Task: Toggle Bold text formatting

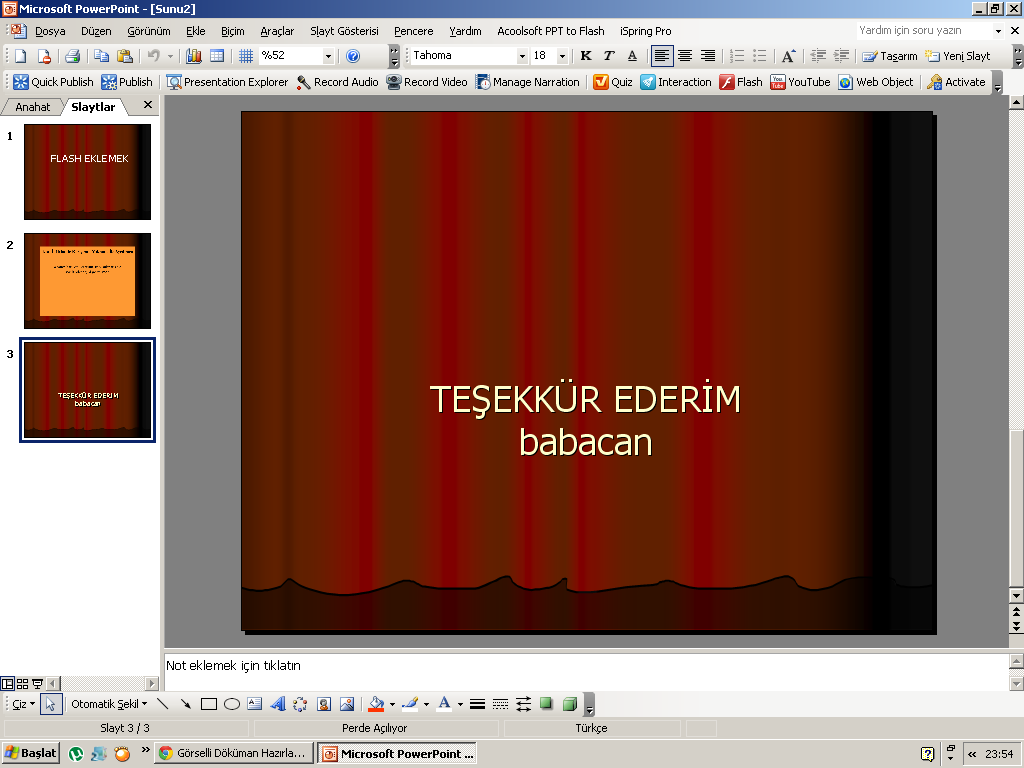Action: (x=586, y=56)
